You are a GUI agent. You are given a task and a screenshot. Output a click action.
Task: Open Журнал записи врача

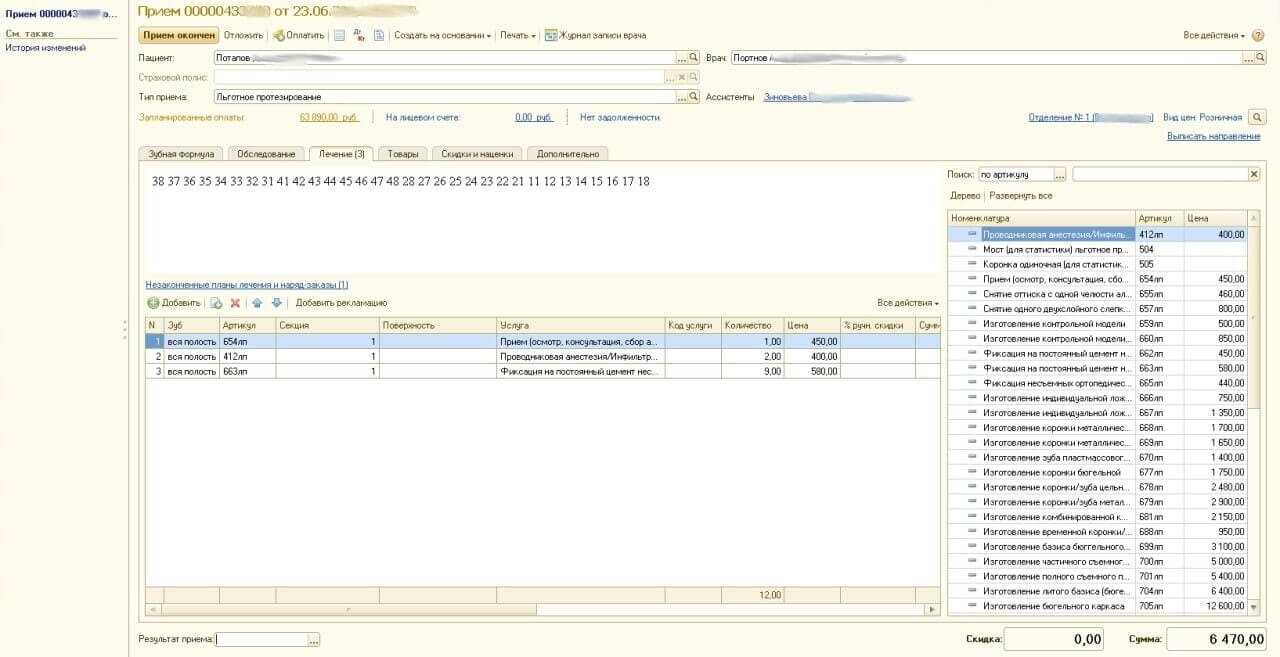[x=595, y=35]
